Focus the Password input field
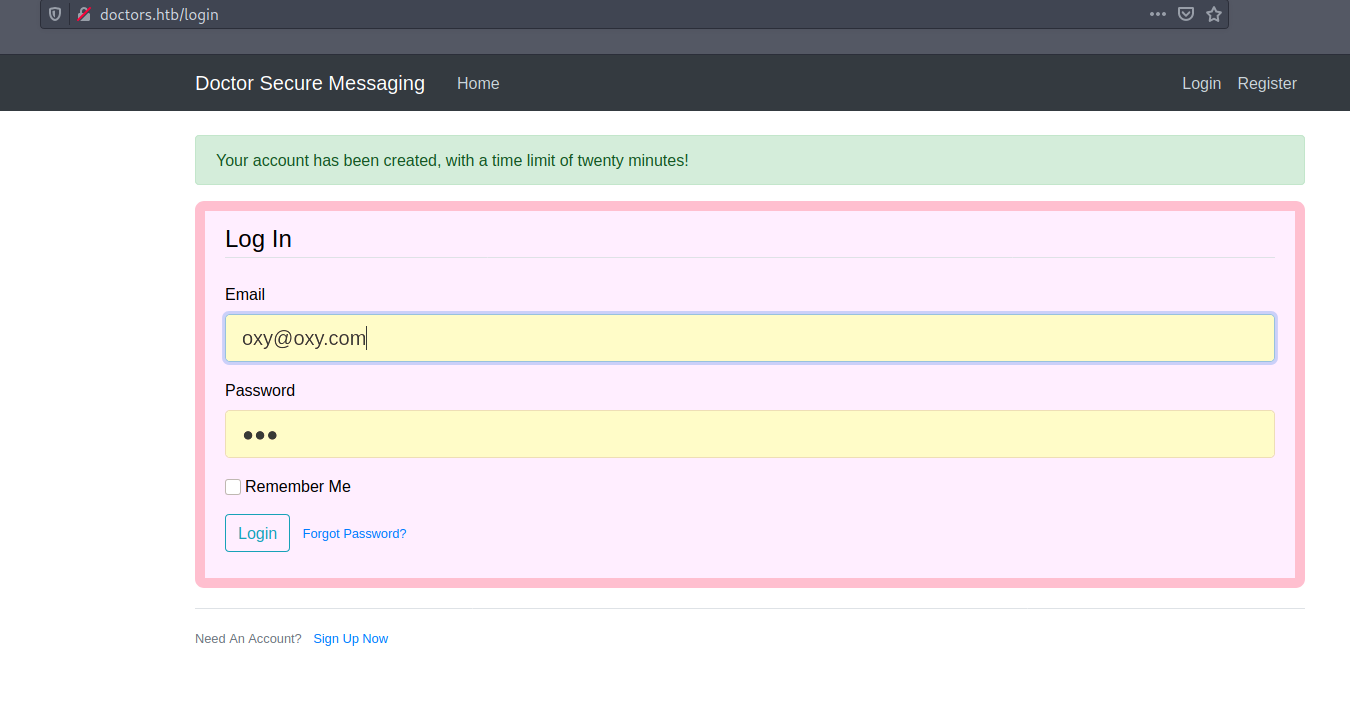The height and width of the screenshot is (705, 1350). pyautogui.click(x=750, y=434)
